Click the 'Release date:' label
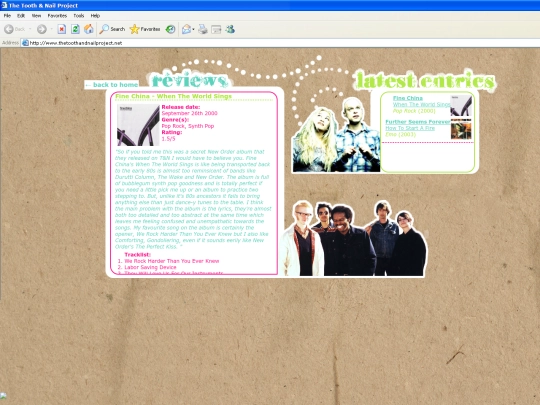Image resolution: width=540 pixels, height=405 pixels. point(181,107)
